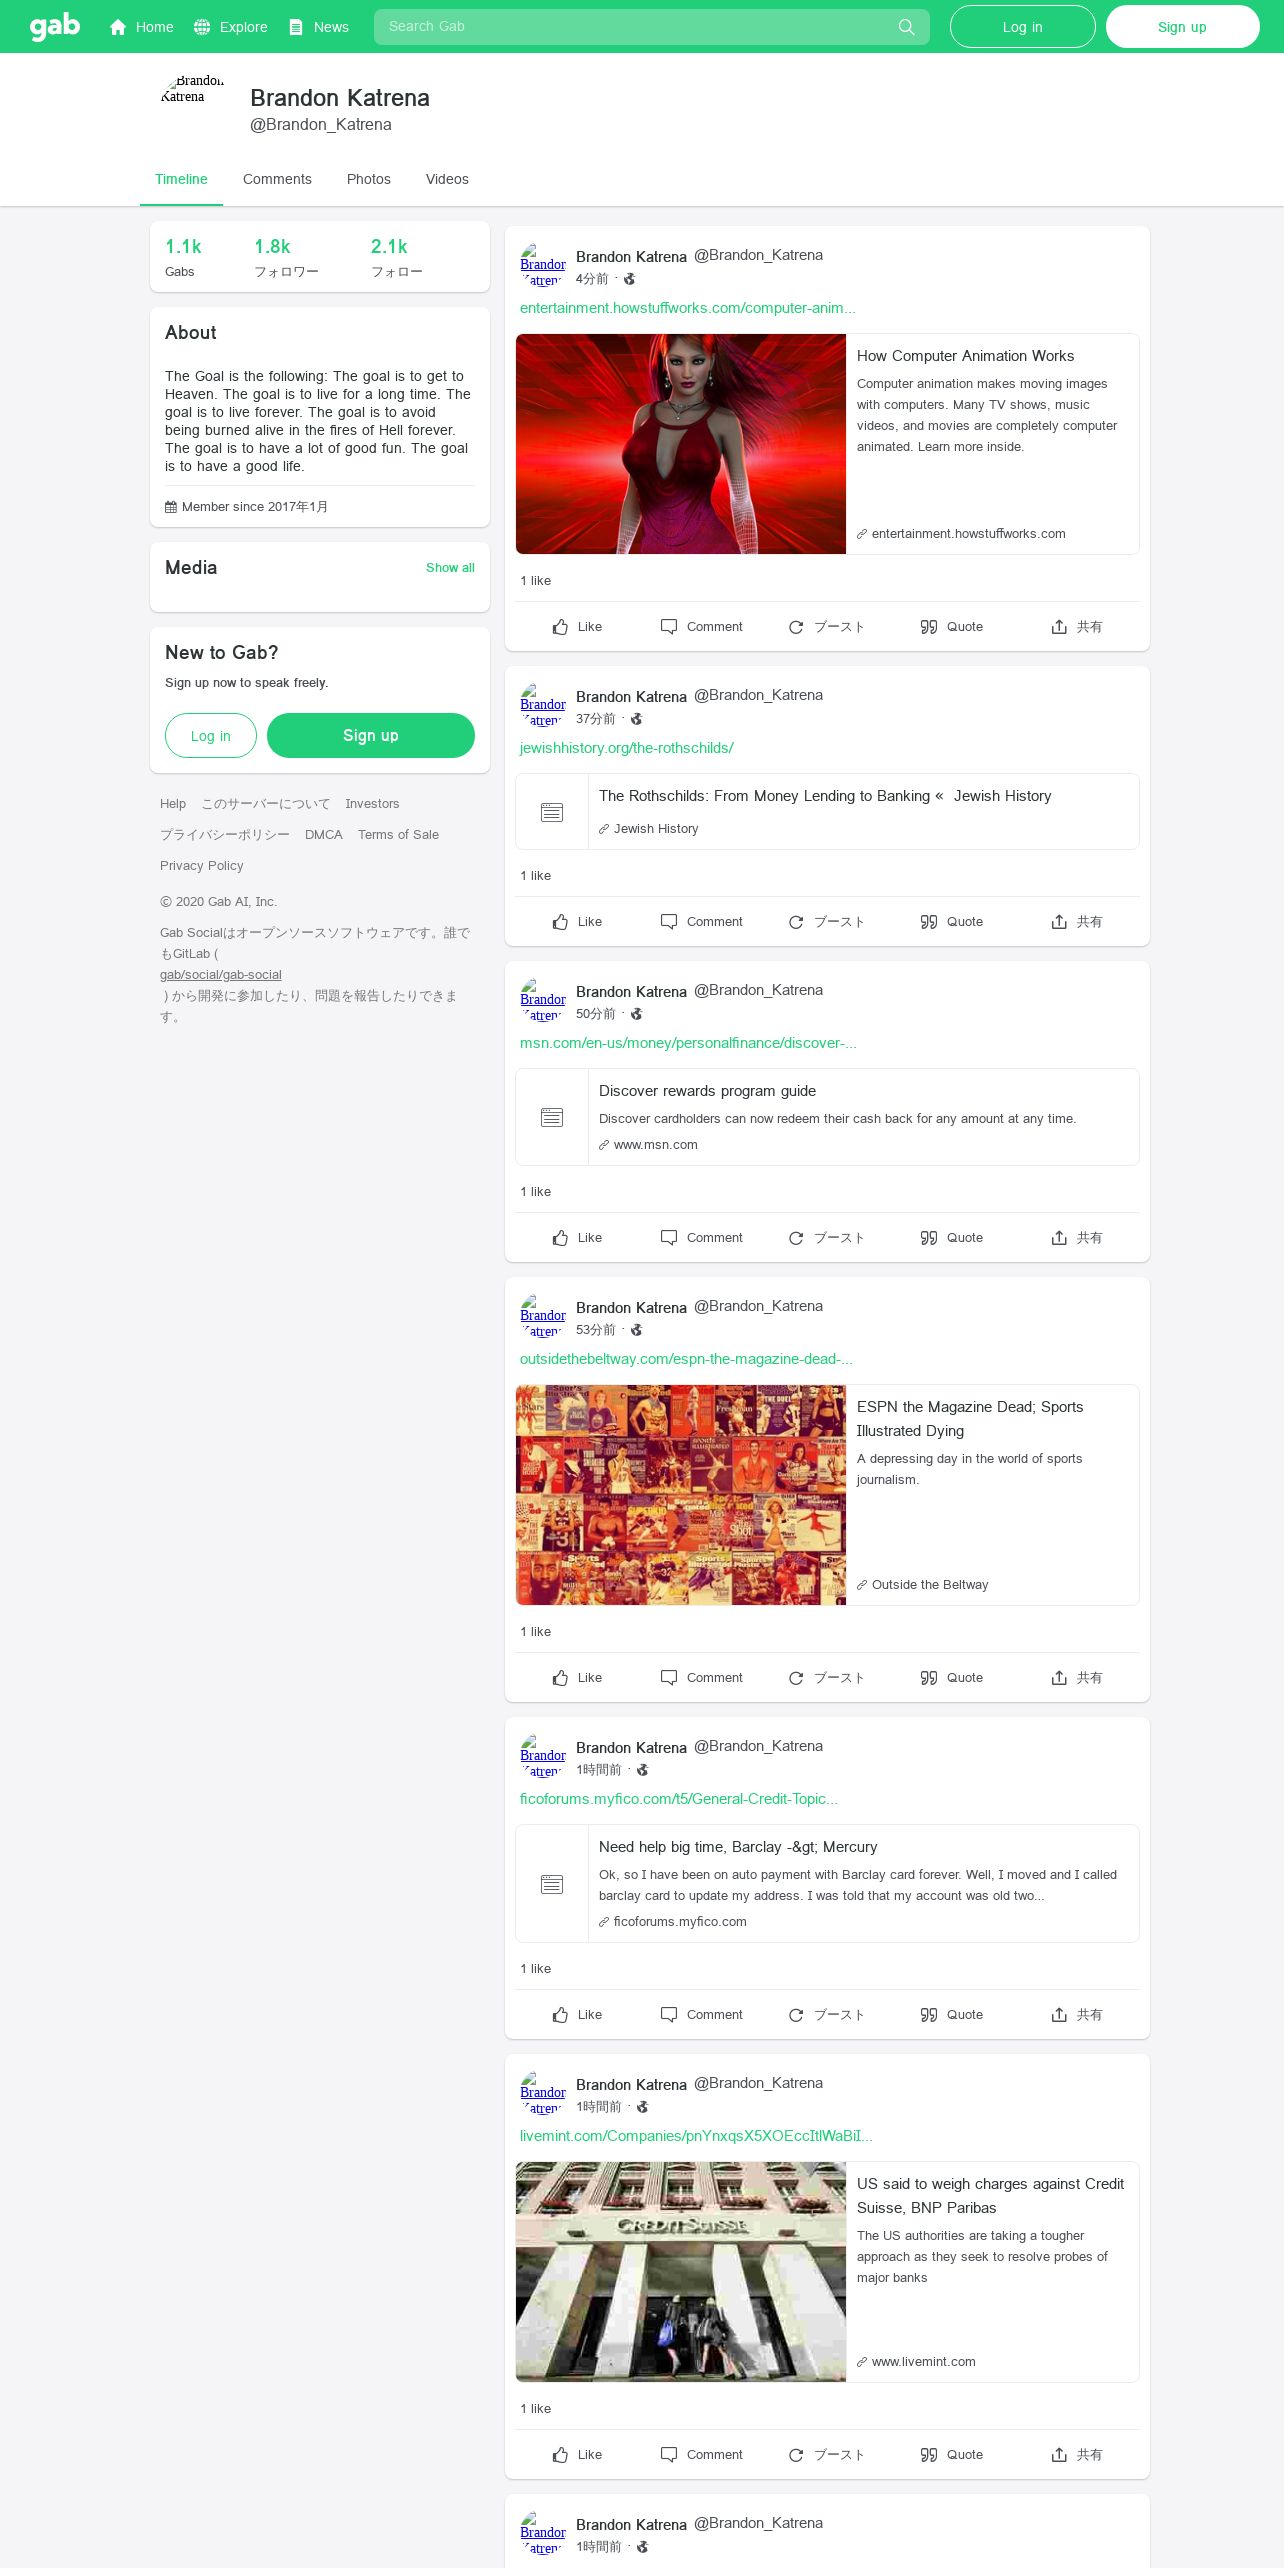1284x2568 pixels.
Task: Open the Privacy Policy footer link
Action: pyautogui.click(x=202, y=865)
